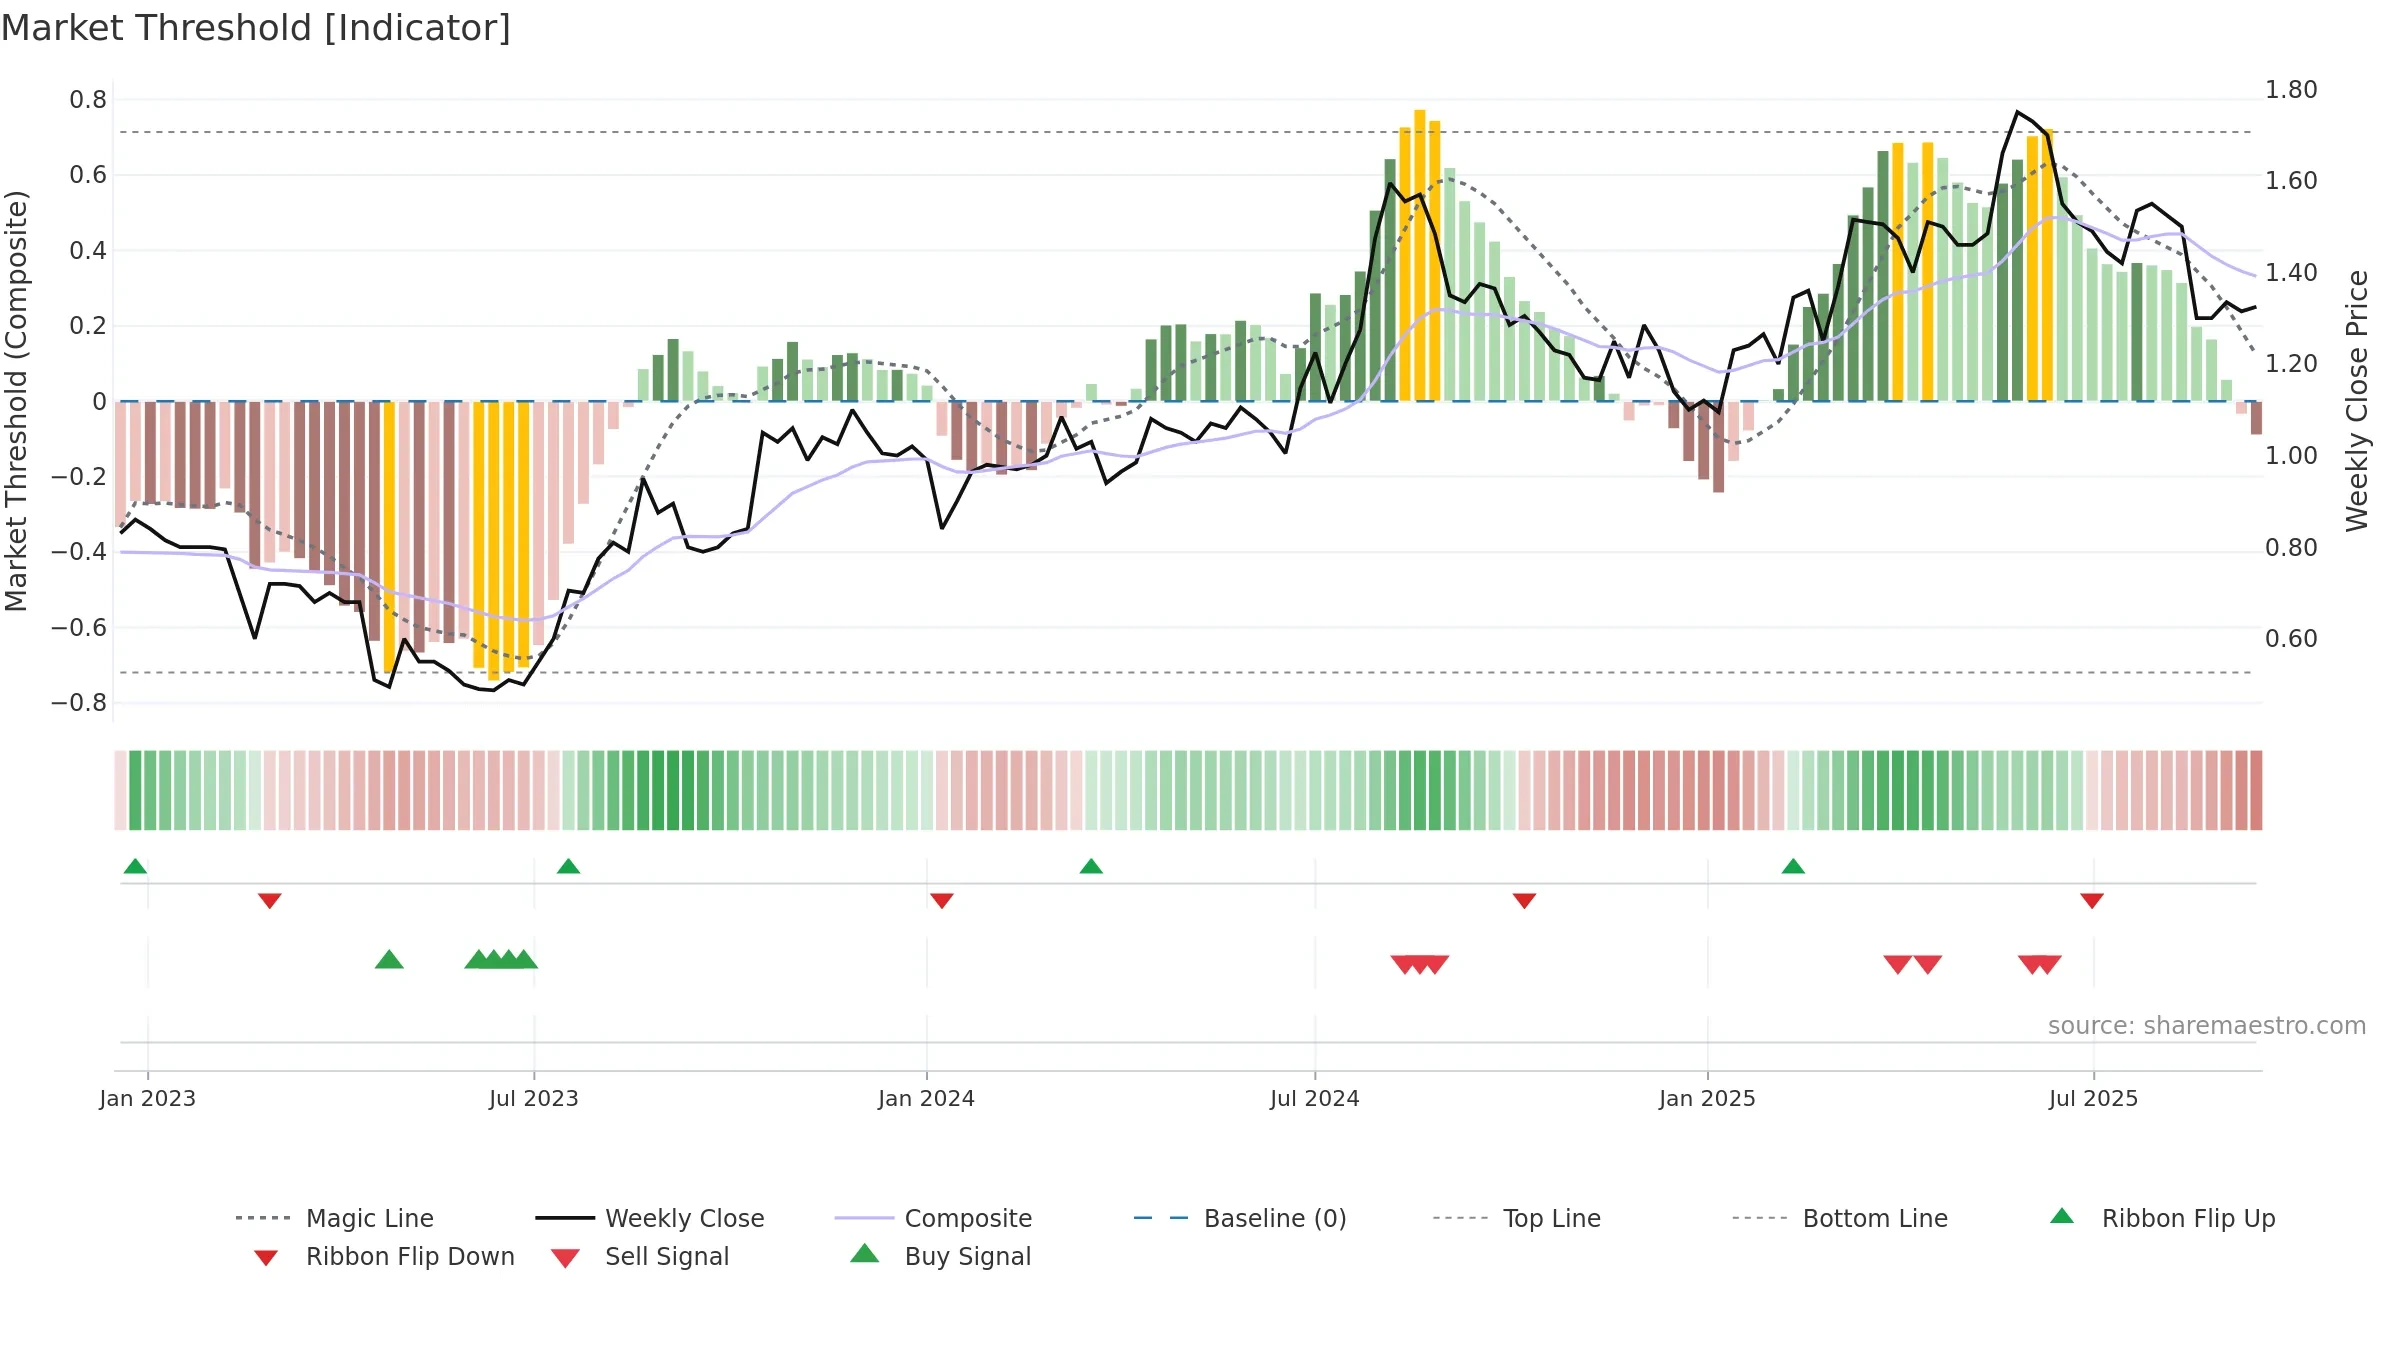Click the −0.4 left axis value
The height and width of the screenshot is (1350, 2400).
coord(79,551)
